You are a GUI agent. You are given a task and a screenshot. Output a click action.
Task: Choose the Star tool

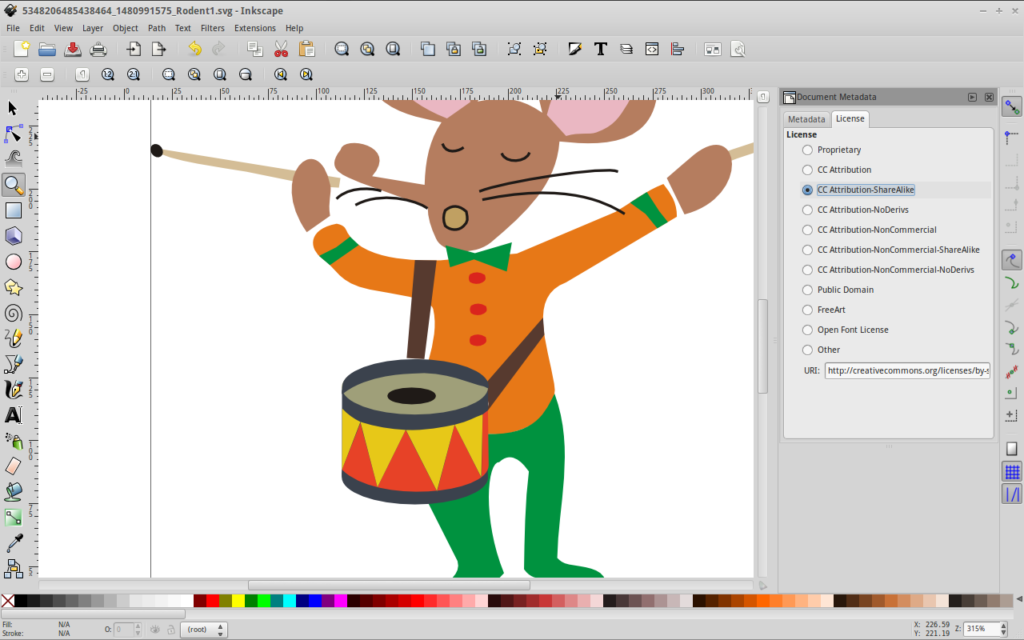[x=14, y=287]
